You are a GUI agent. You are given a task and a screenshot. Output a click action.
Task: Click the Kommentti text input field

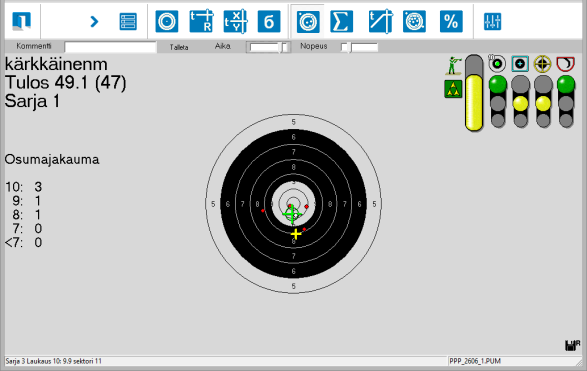pyautogui.click(x=110, y=47)
